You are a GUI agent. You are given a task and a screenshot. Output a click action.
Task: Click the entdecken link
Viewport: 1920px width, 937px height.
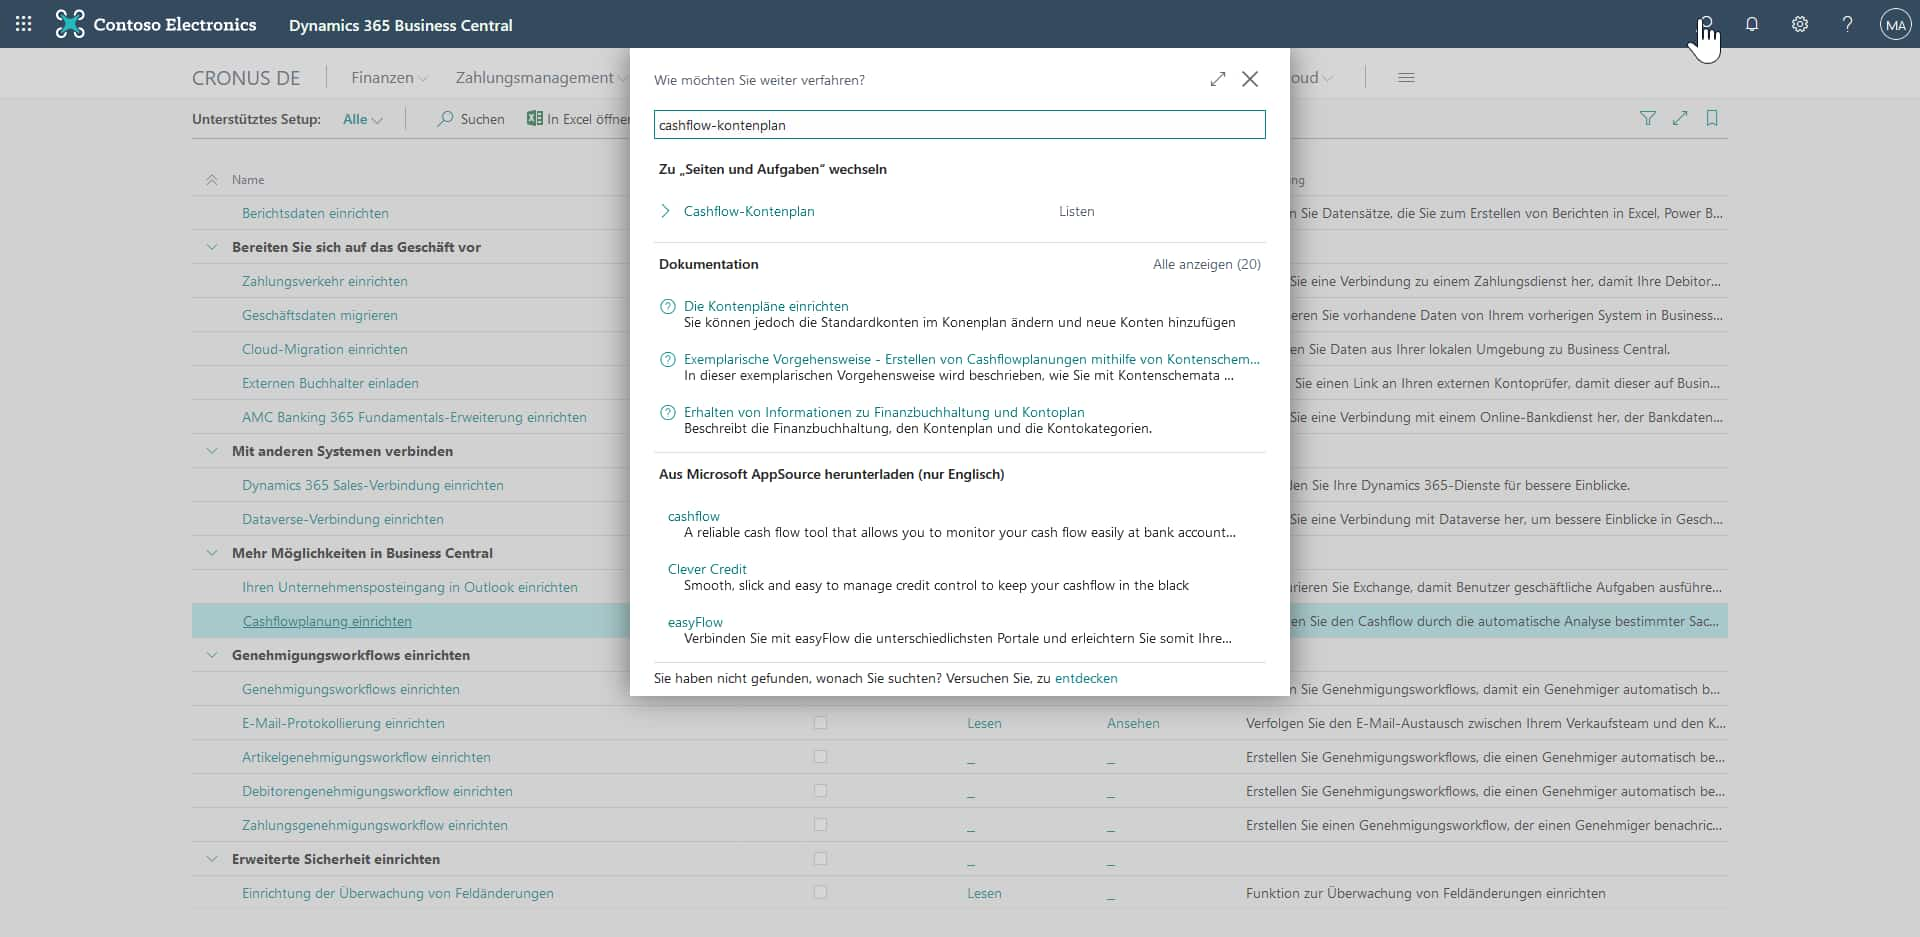tap(1086, 678)
